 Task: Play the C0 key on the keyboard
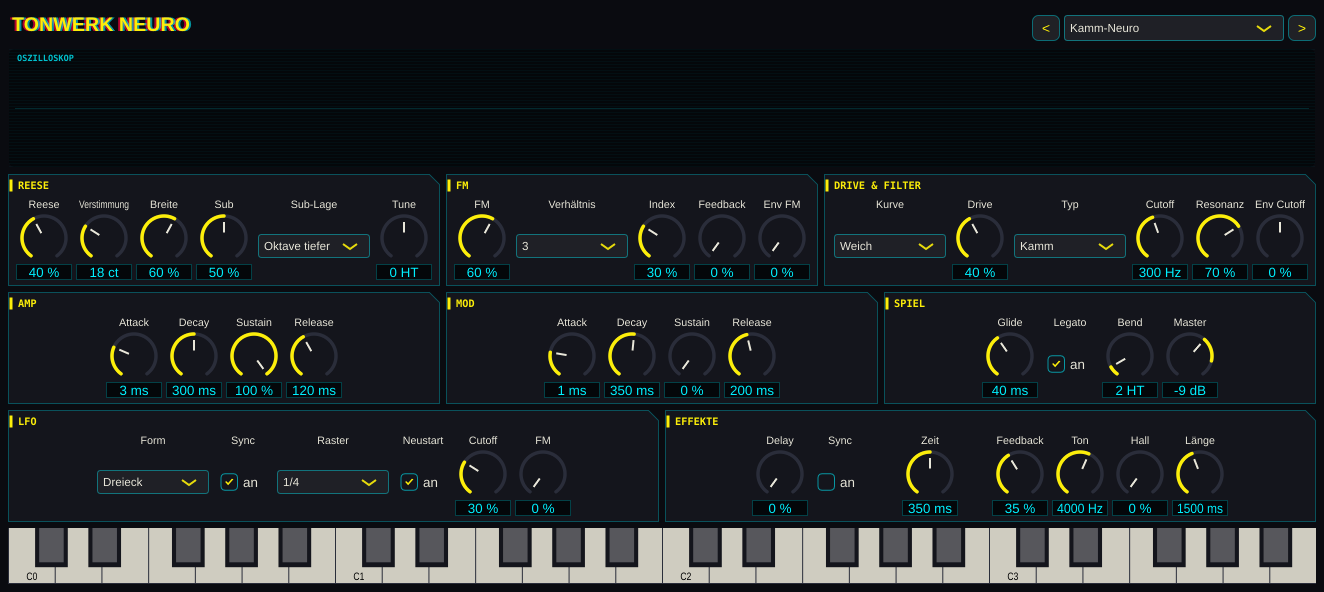[32, 574]
